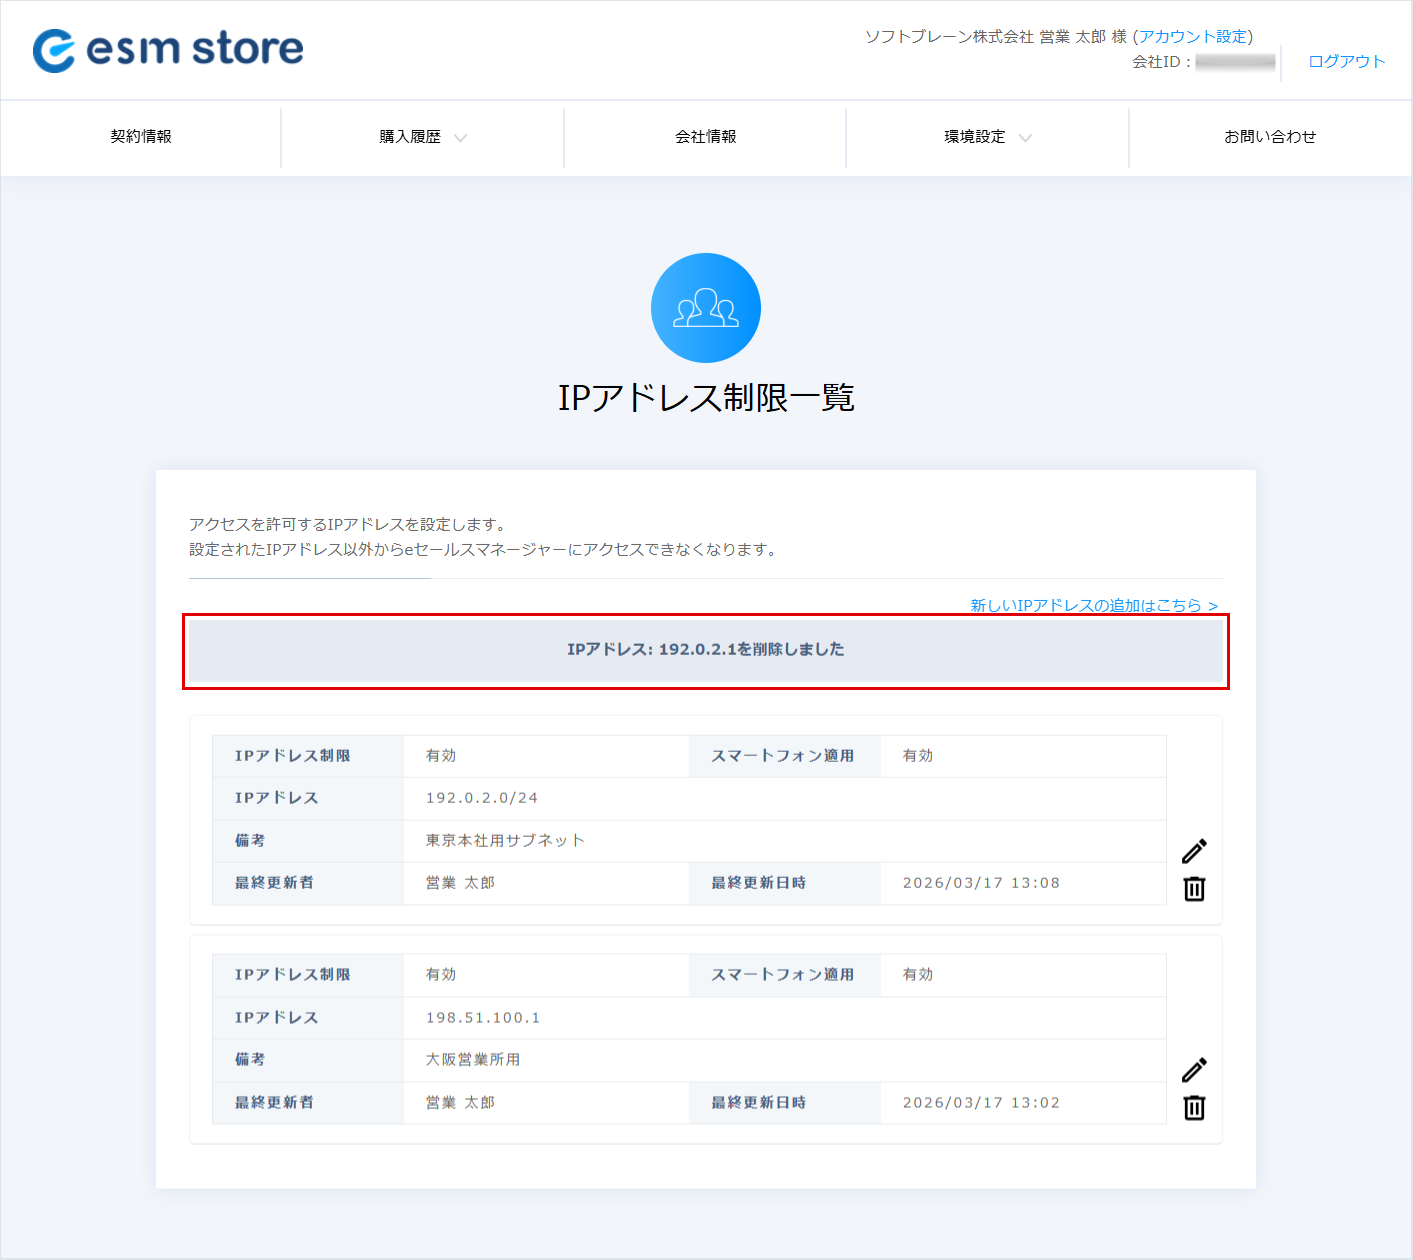Click the アカウント設定 link
The image size is (1413, 1260).
tap(1193, 37)
